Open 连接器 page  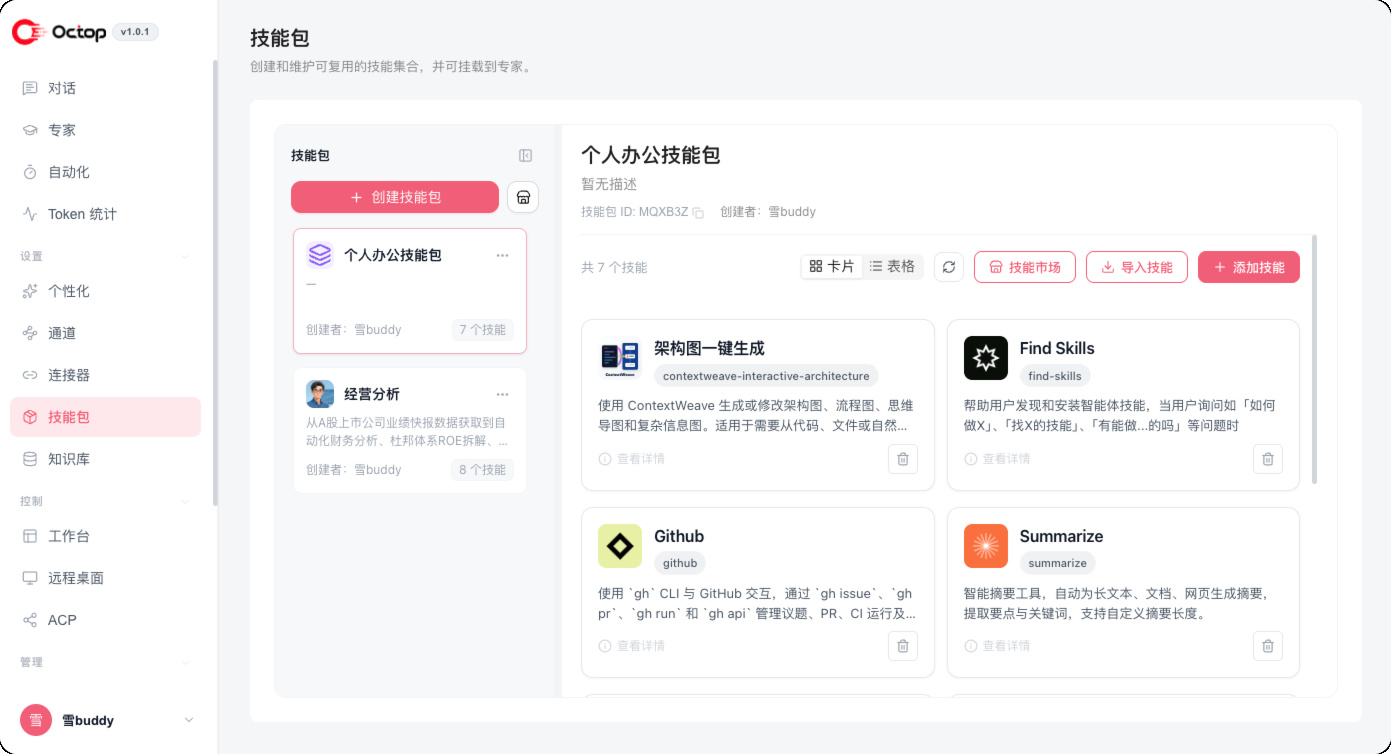pyautogui.click(x=106, y=375)
